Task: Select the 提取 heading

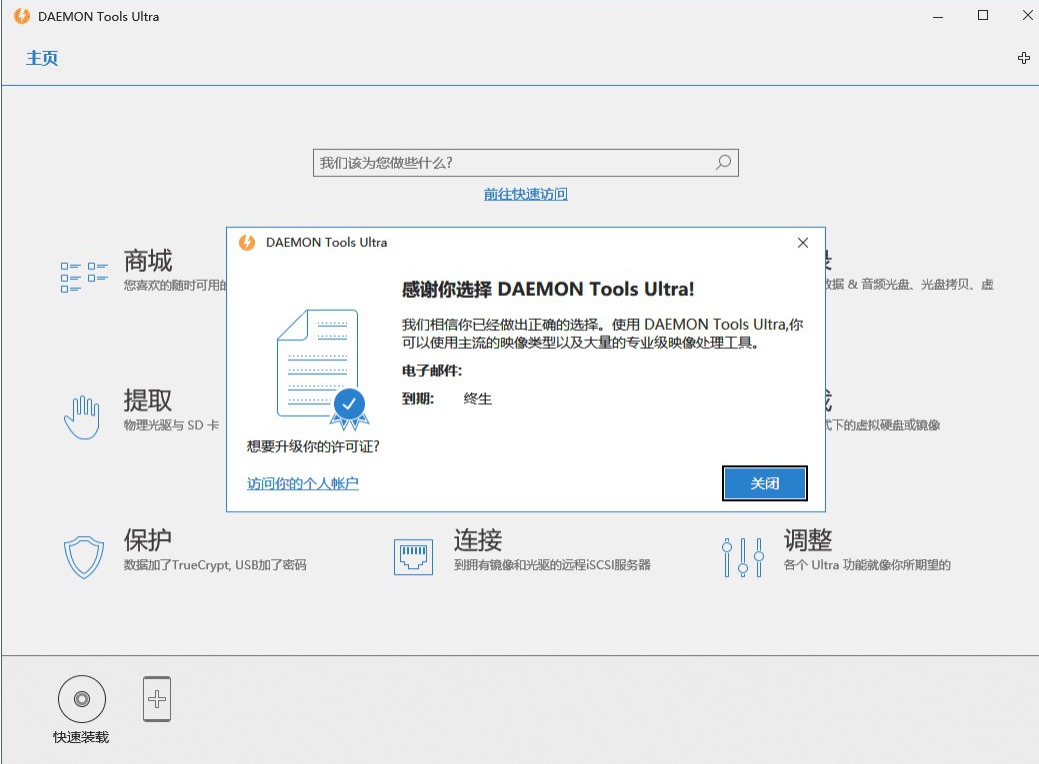Action: pyautogui.click(x=148, y=400)
